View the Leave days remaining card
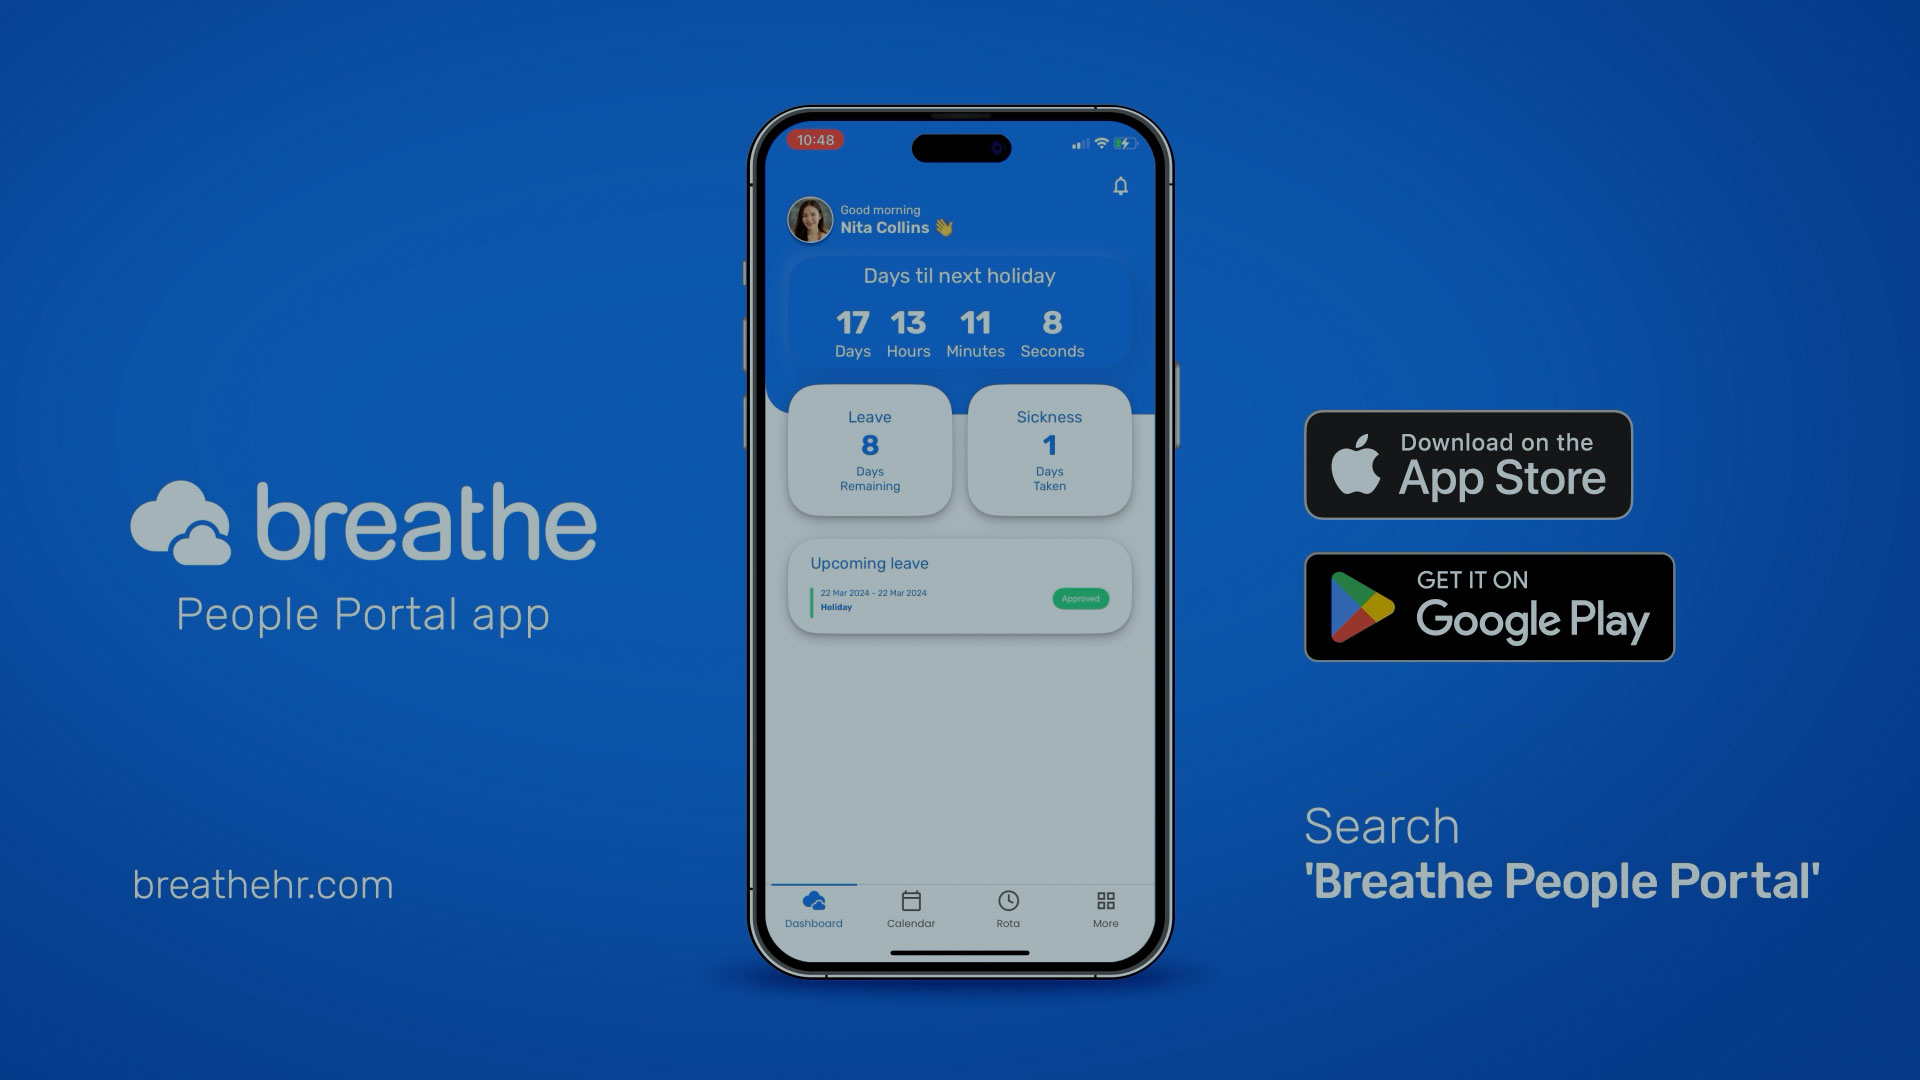This screenshot has height=1080, width=1920. [869, 448]
